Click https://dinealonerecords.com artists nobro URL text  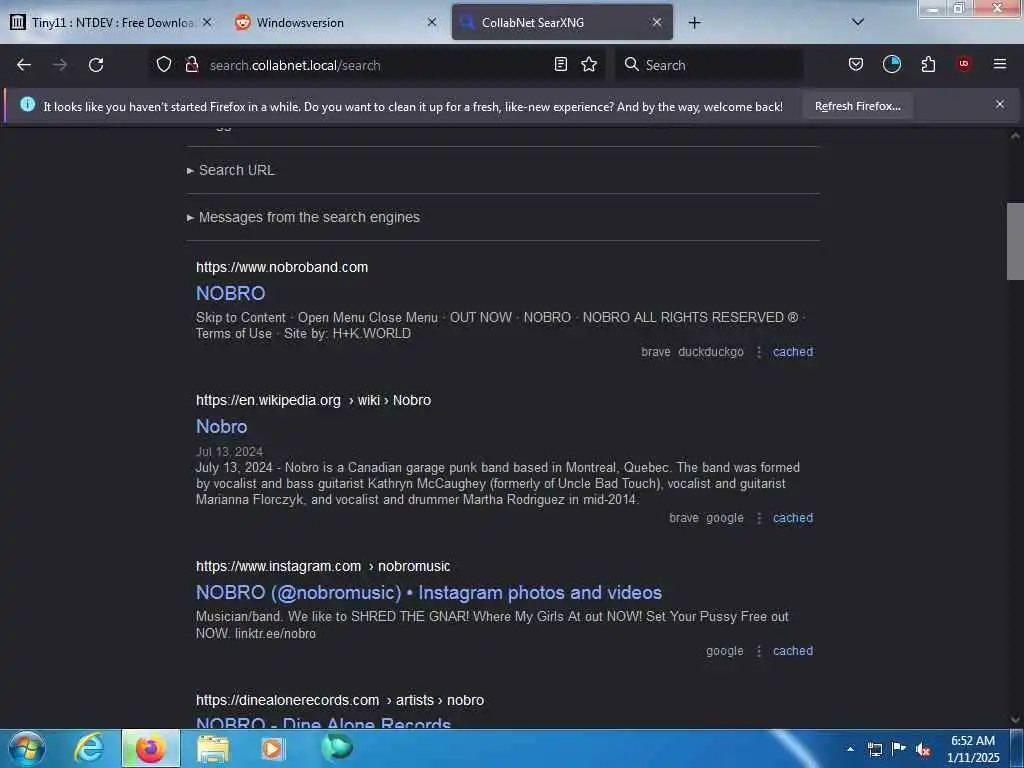pyautogui.click(x=340, y=700)
